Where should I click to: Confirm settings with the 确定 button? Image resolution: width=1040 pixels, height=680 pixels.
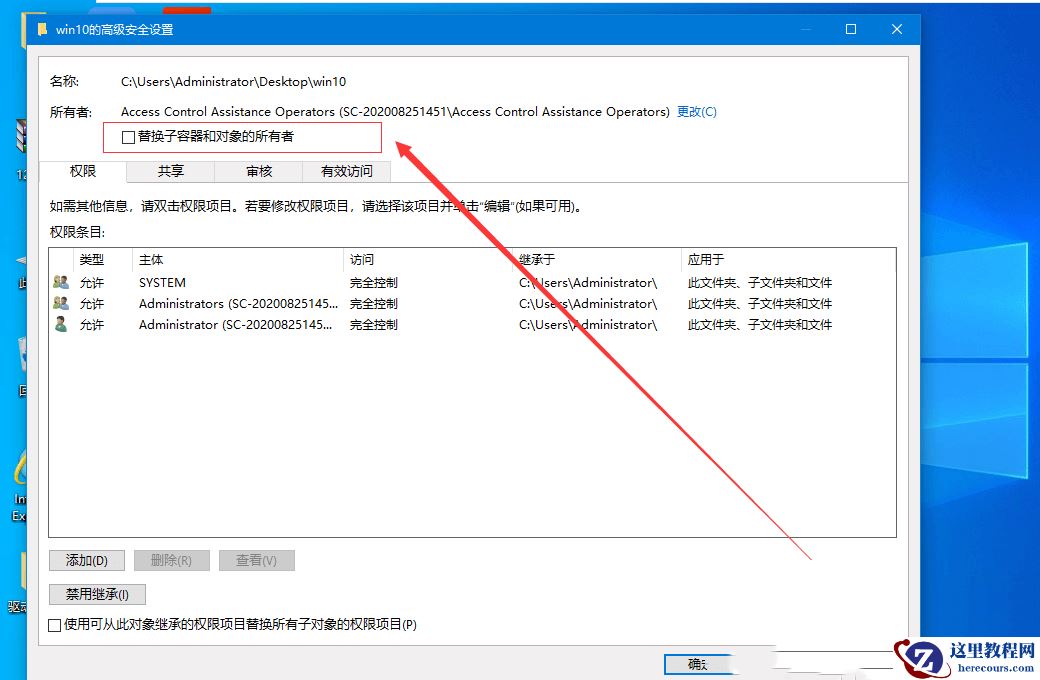pyautogui.click(x=698, y=663)
